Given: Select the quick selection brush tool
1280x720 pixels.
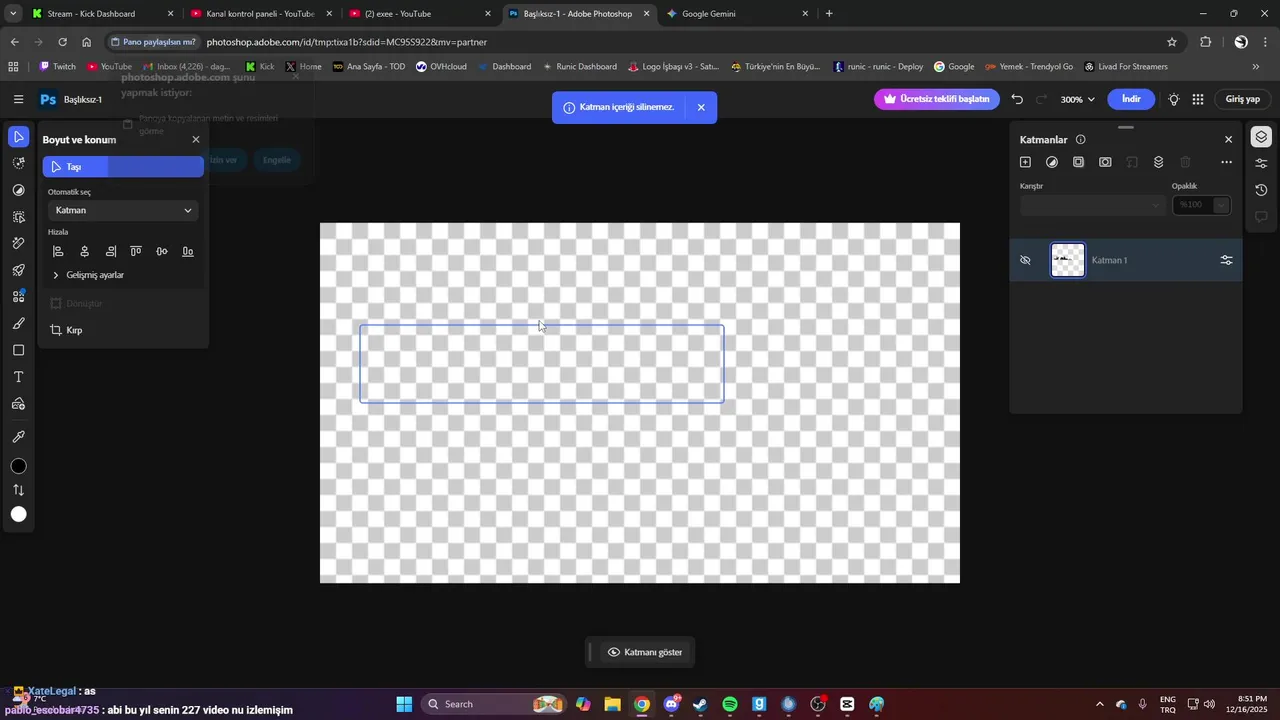Looking at the screenshot, I should 18,163.
